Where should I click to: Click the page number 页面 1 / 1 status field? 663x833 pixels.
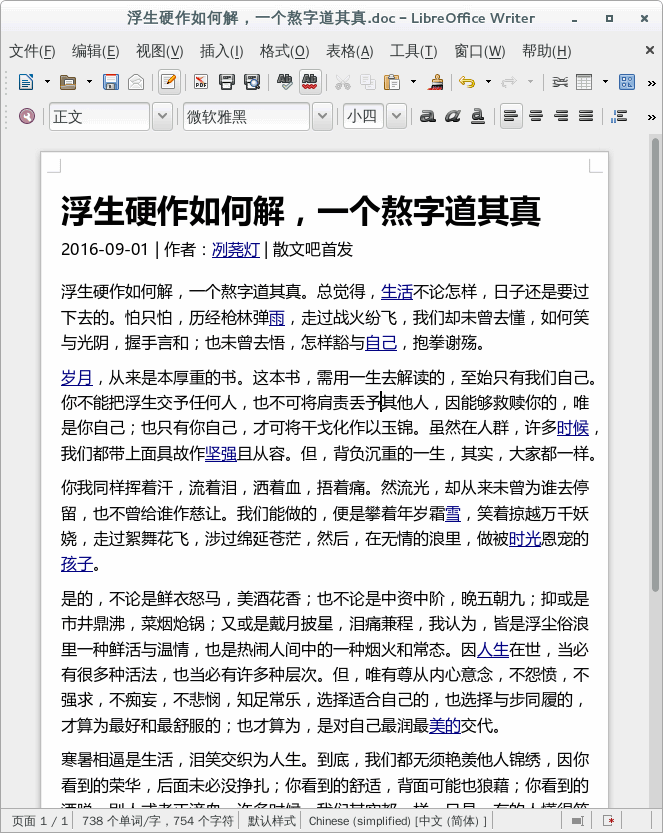tap(40, 821)
